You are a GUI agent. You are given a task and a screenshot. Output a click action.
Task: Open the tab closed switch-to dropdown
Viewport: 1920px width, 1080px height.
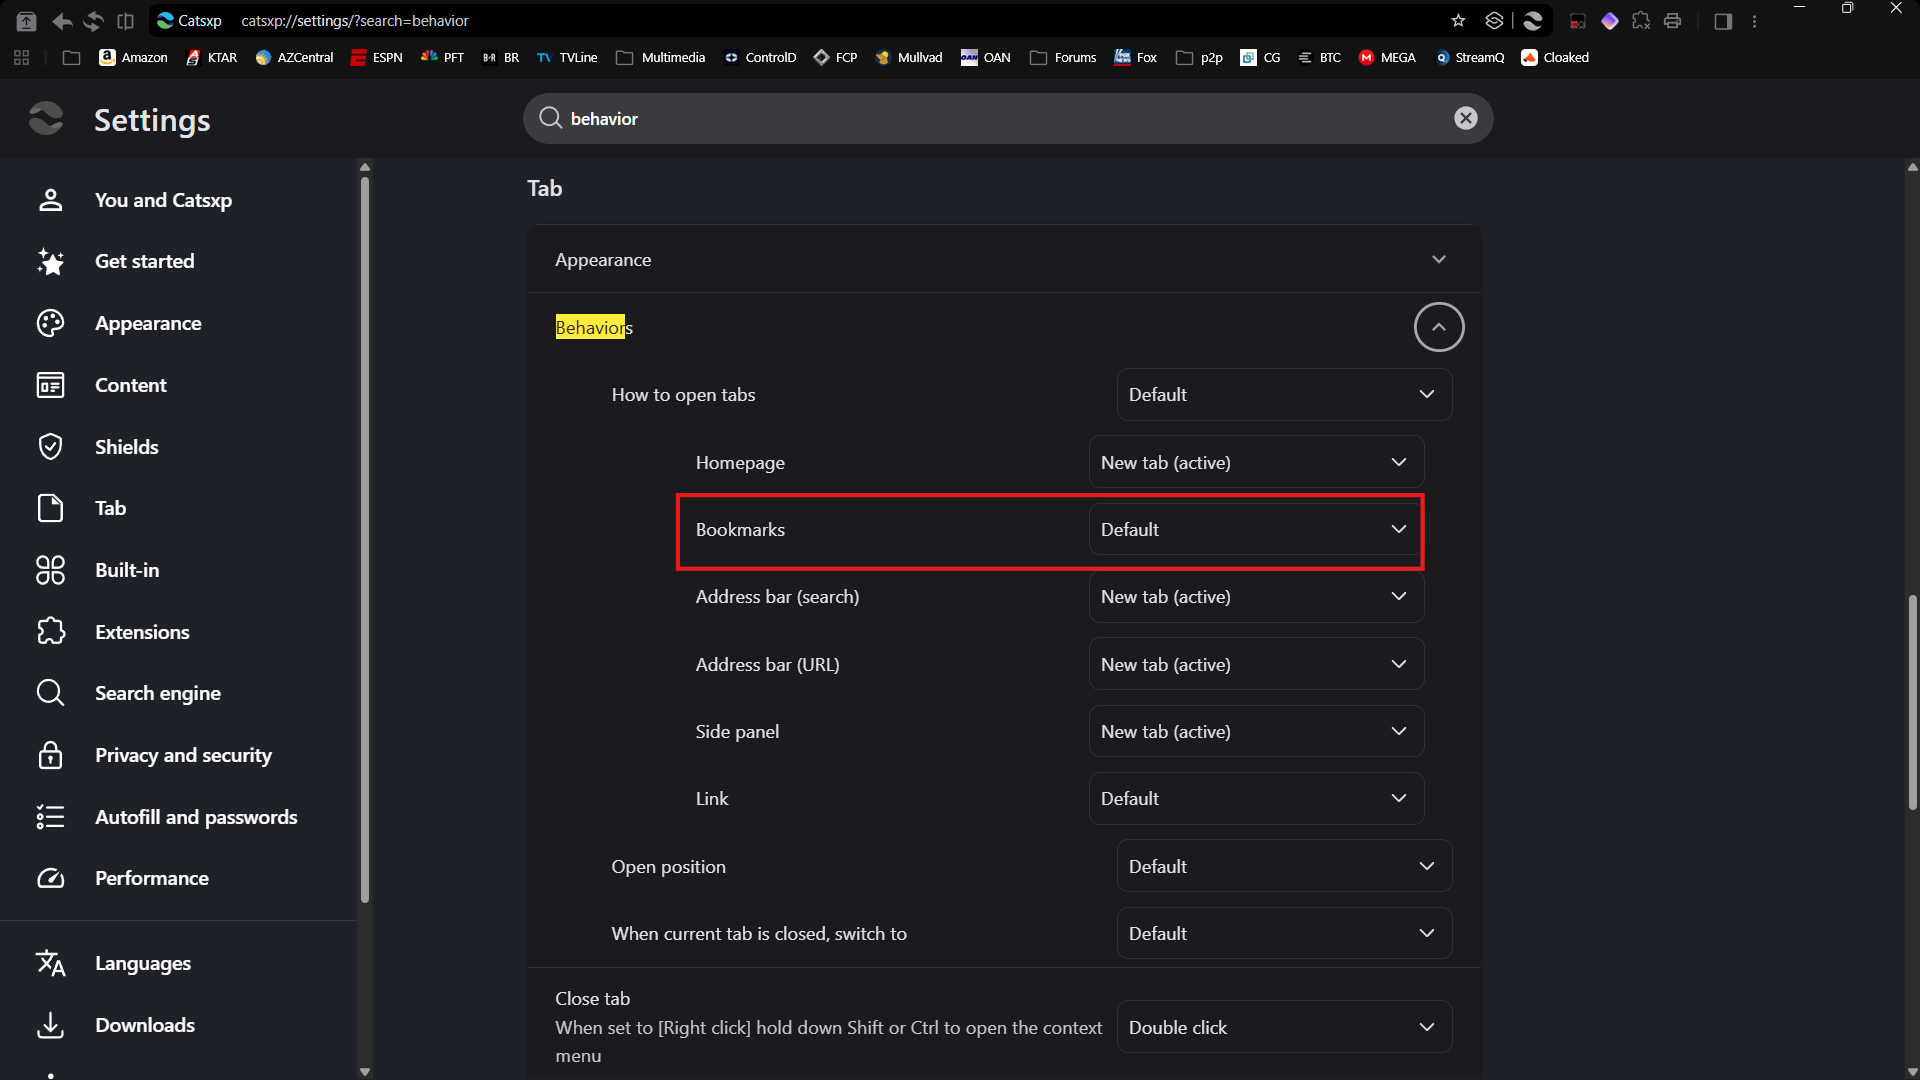1284,933
